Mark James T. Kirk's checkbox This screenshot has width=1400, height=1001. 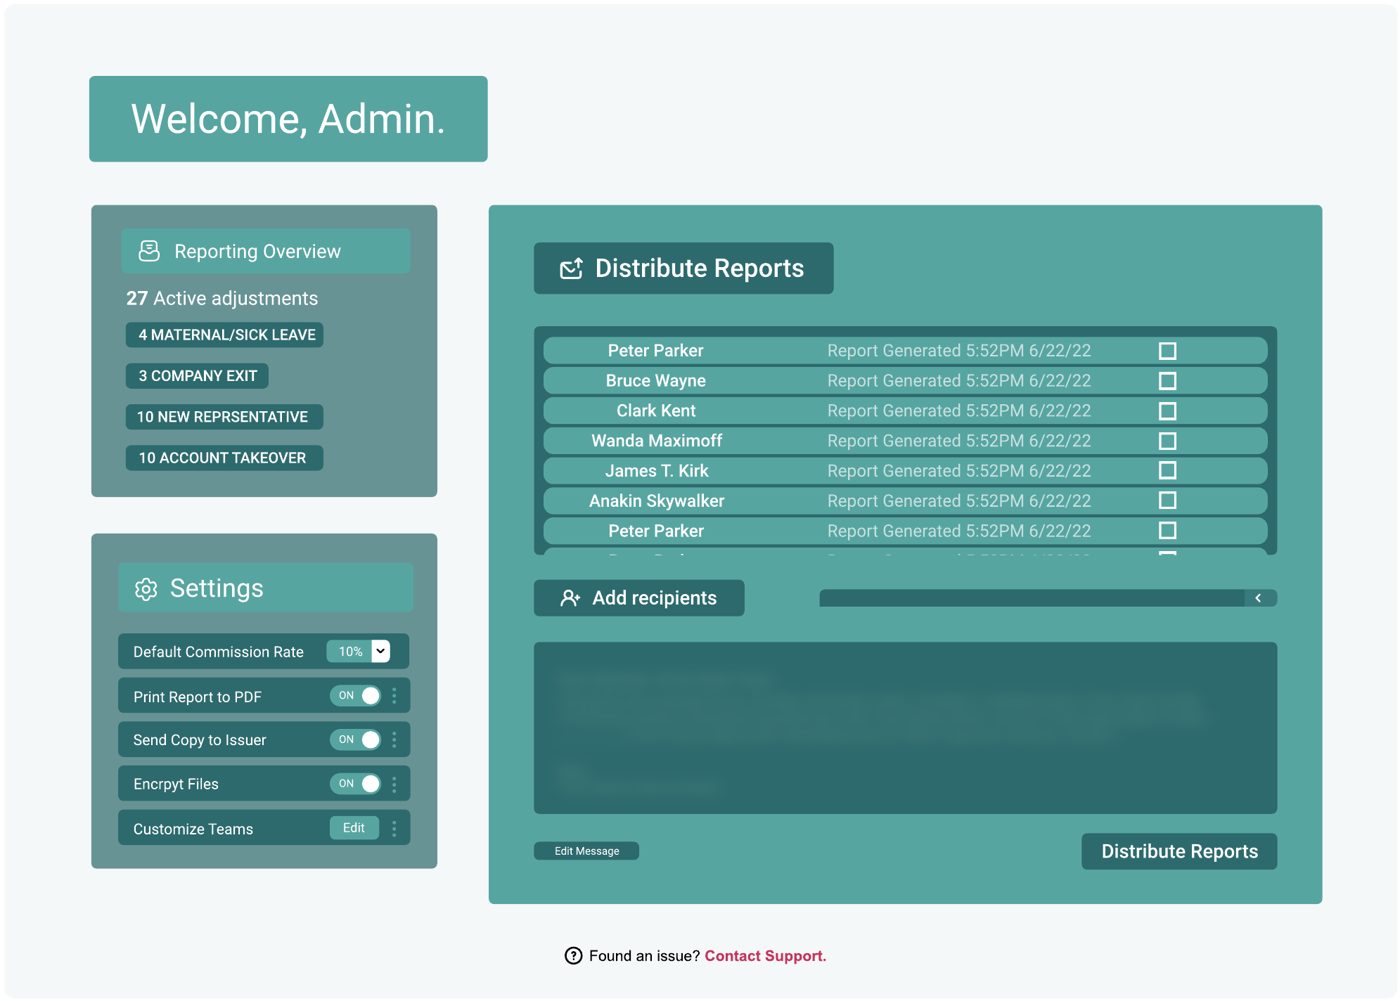pyautogui.click(x=1167, y=470)
